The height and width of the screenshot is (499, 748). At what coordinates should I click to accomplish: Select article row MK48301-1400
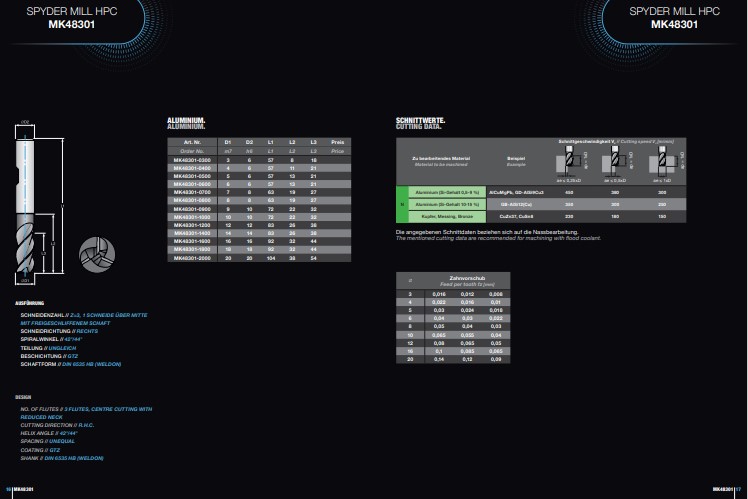(259, 234)
